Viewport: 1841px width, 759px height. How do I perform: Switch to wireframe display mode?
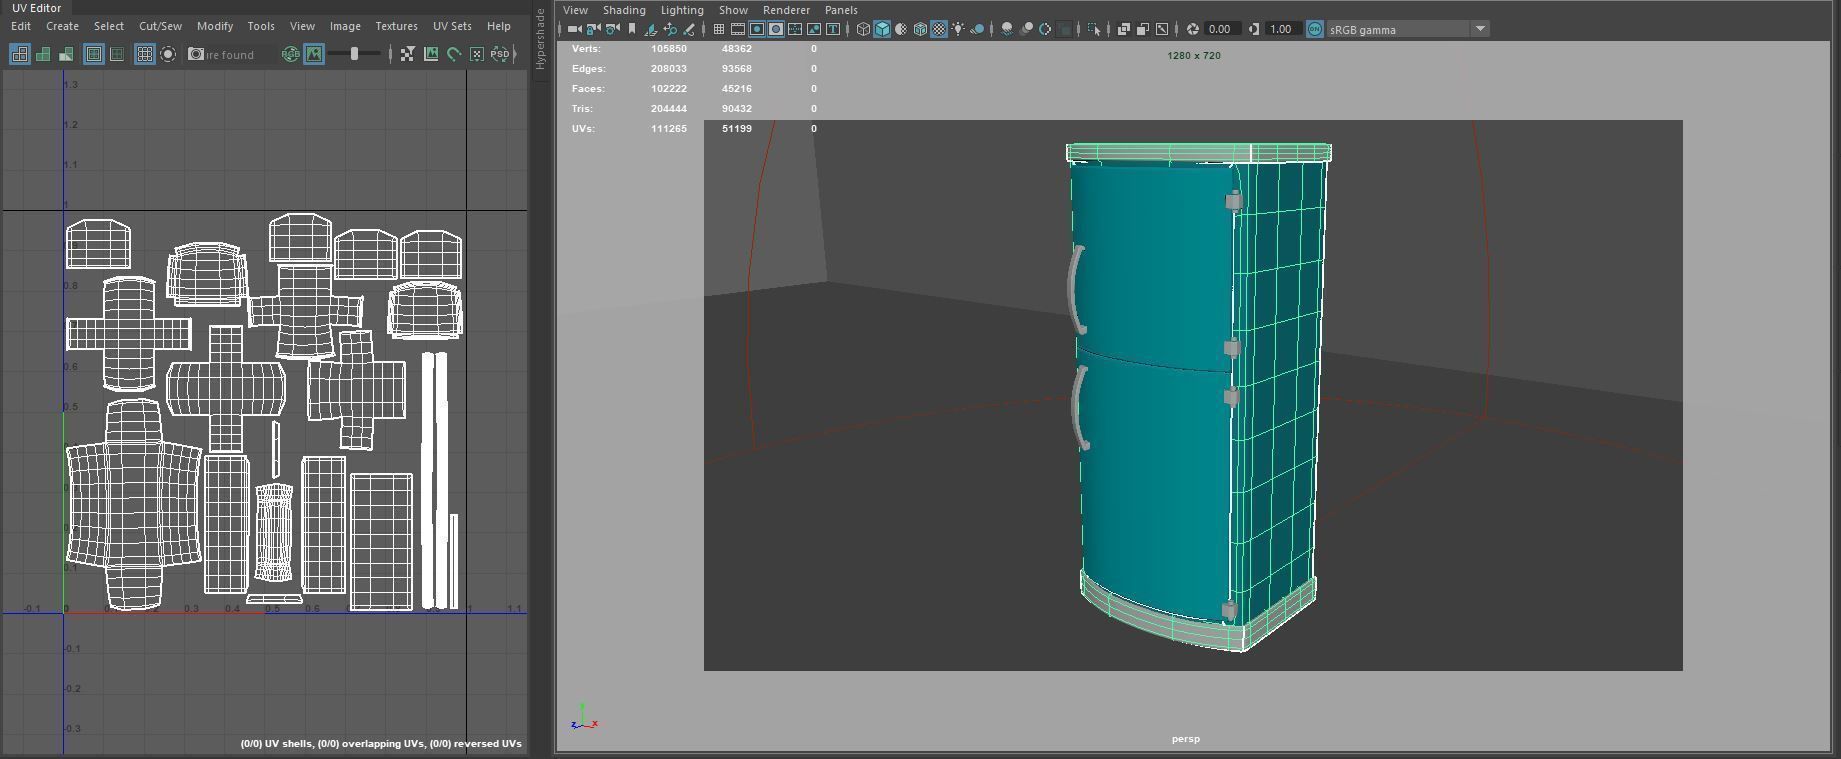pos(863,29)
